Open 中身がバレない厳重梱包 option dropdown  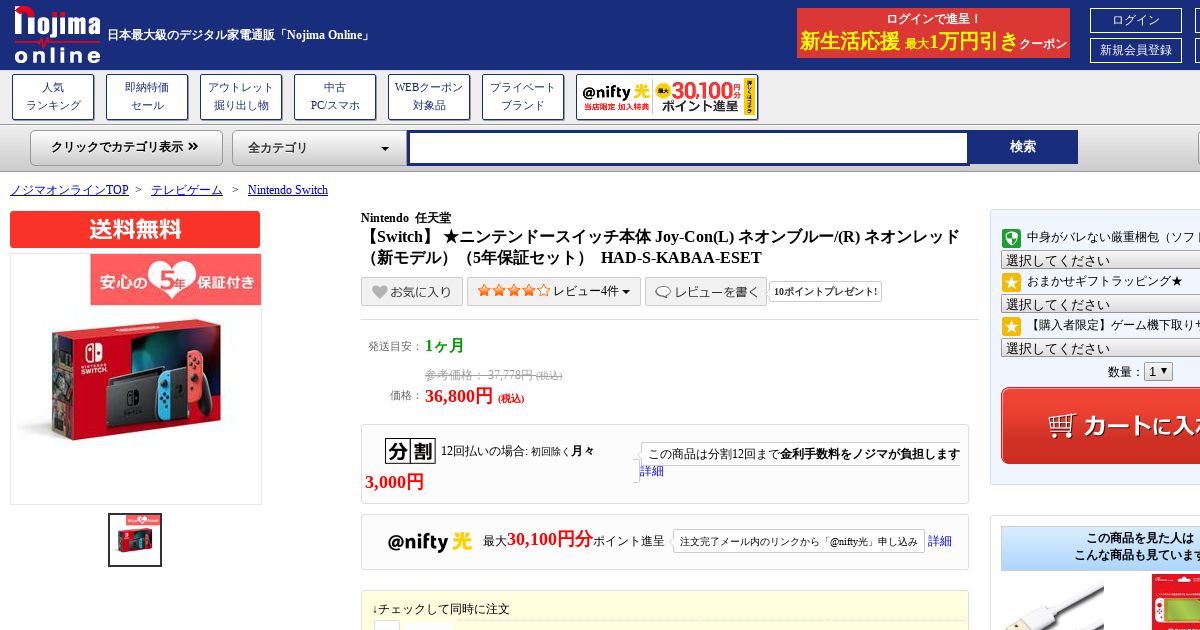pyautogui.click(x=1100, y=260)
